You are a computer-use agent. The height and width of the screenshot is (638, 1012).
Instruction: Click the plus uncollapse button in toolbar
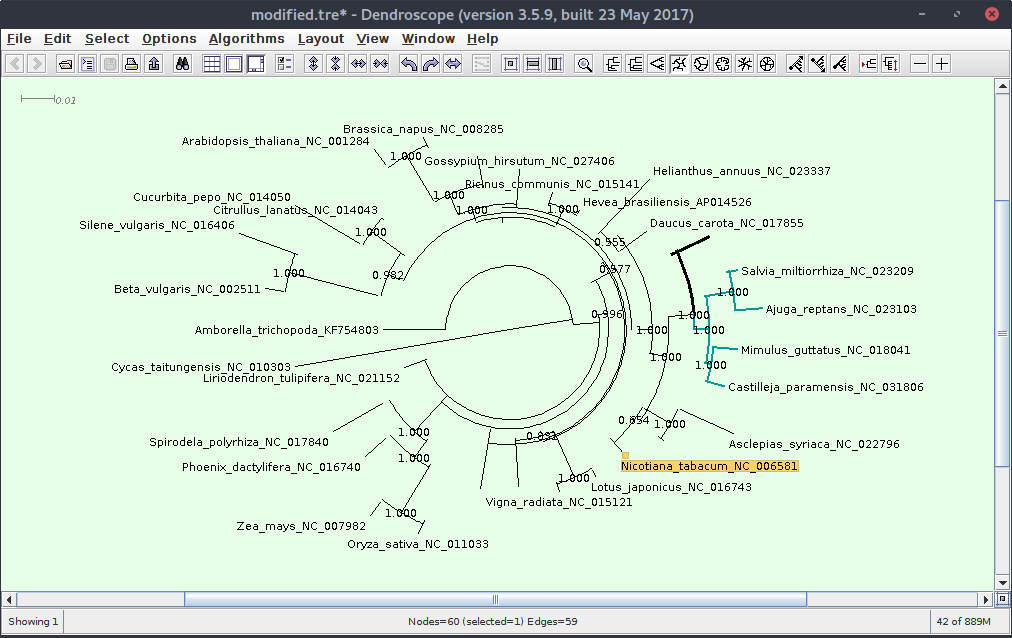click(941, 64)
